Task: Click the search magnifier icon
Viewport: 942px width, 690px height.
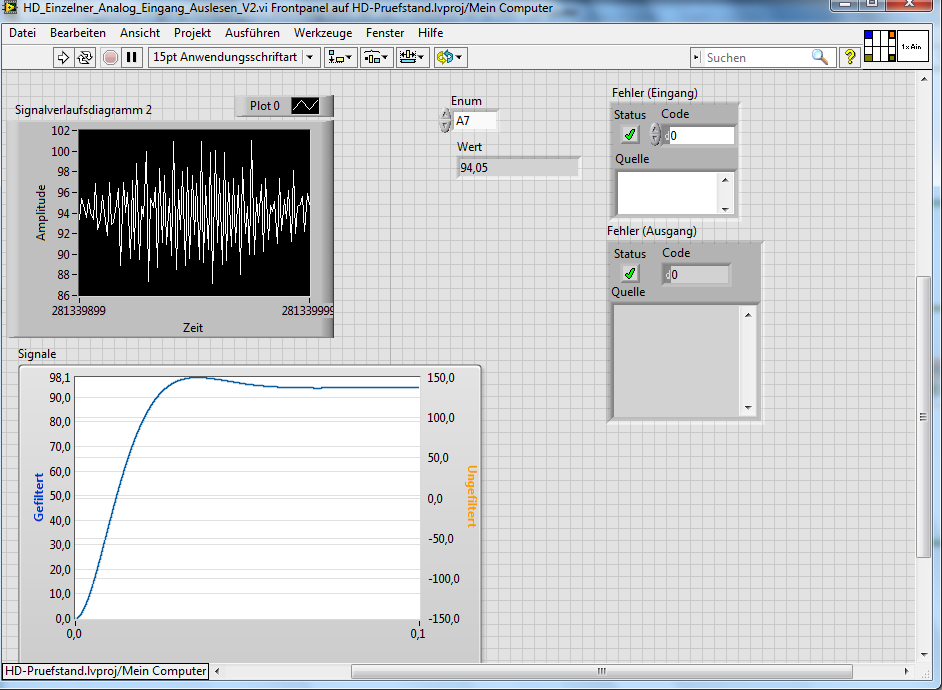Action: pyautogui.click(x=820, y=57)
